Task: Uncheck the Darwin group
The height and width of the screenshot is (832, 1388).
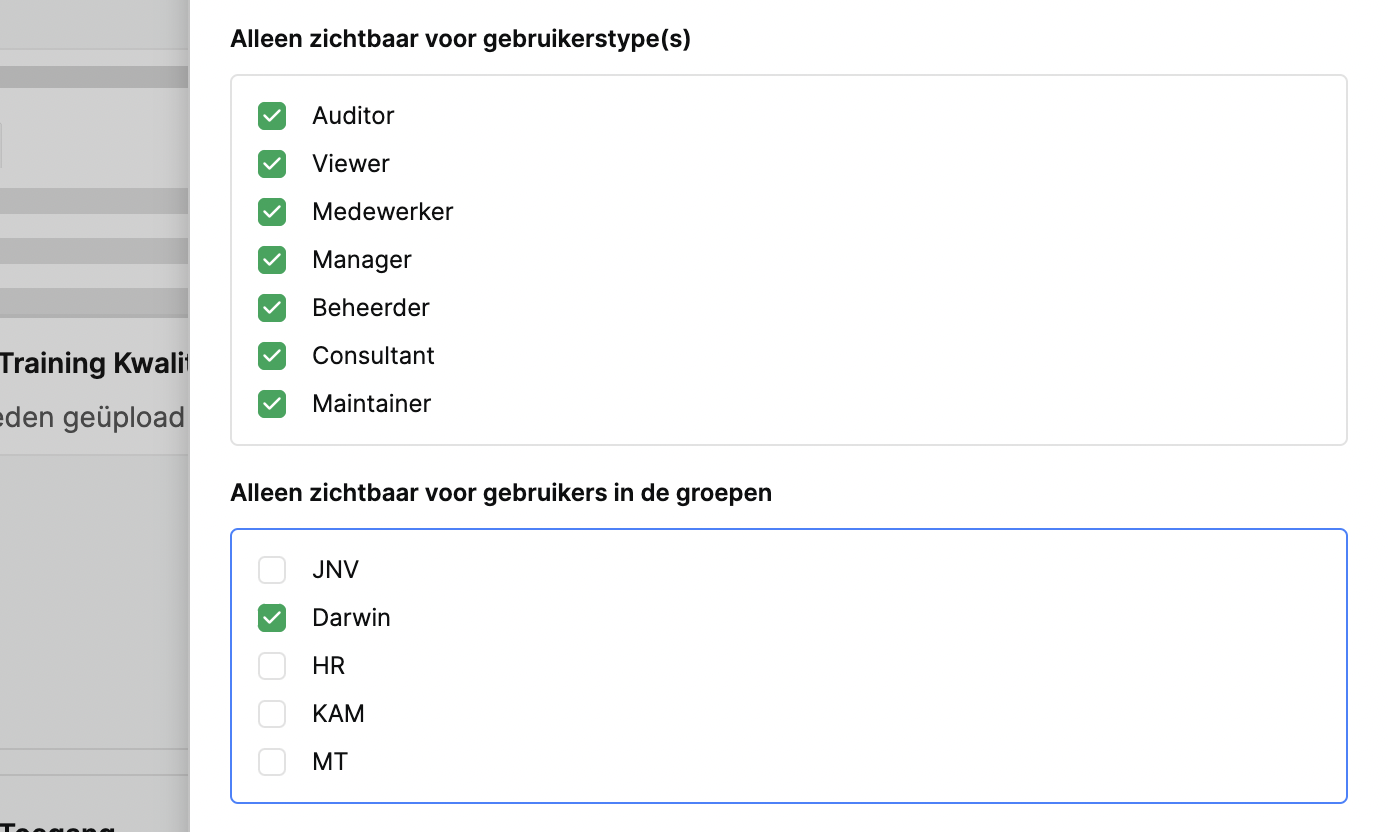Action: [x=272, y=618]
